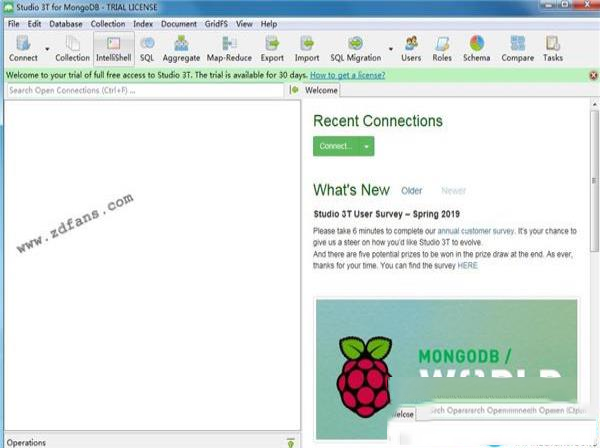Screen dimensions: 600x448
Task: Click the Collection toolbar icon
Action: (x=72, y=49)
